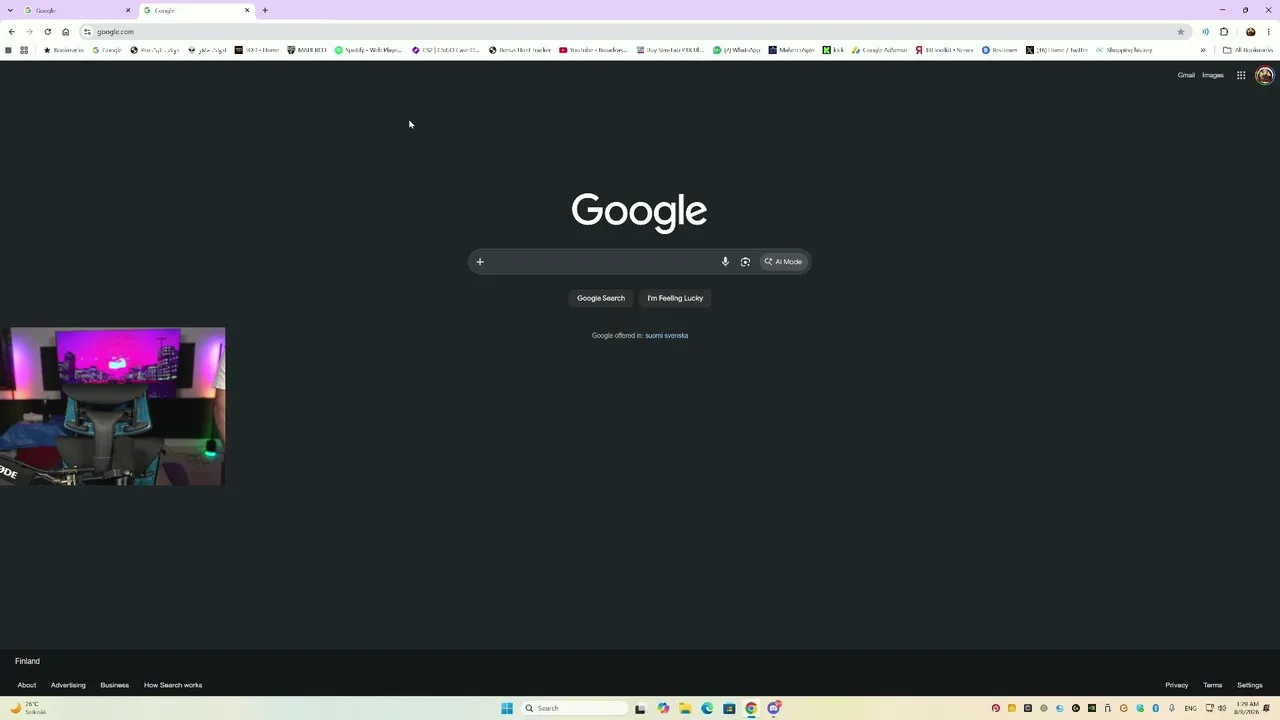Open a new browser tab
The height and width of the screenshot is (720, 1280).
(x=265, y=10)
